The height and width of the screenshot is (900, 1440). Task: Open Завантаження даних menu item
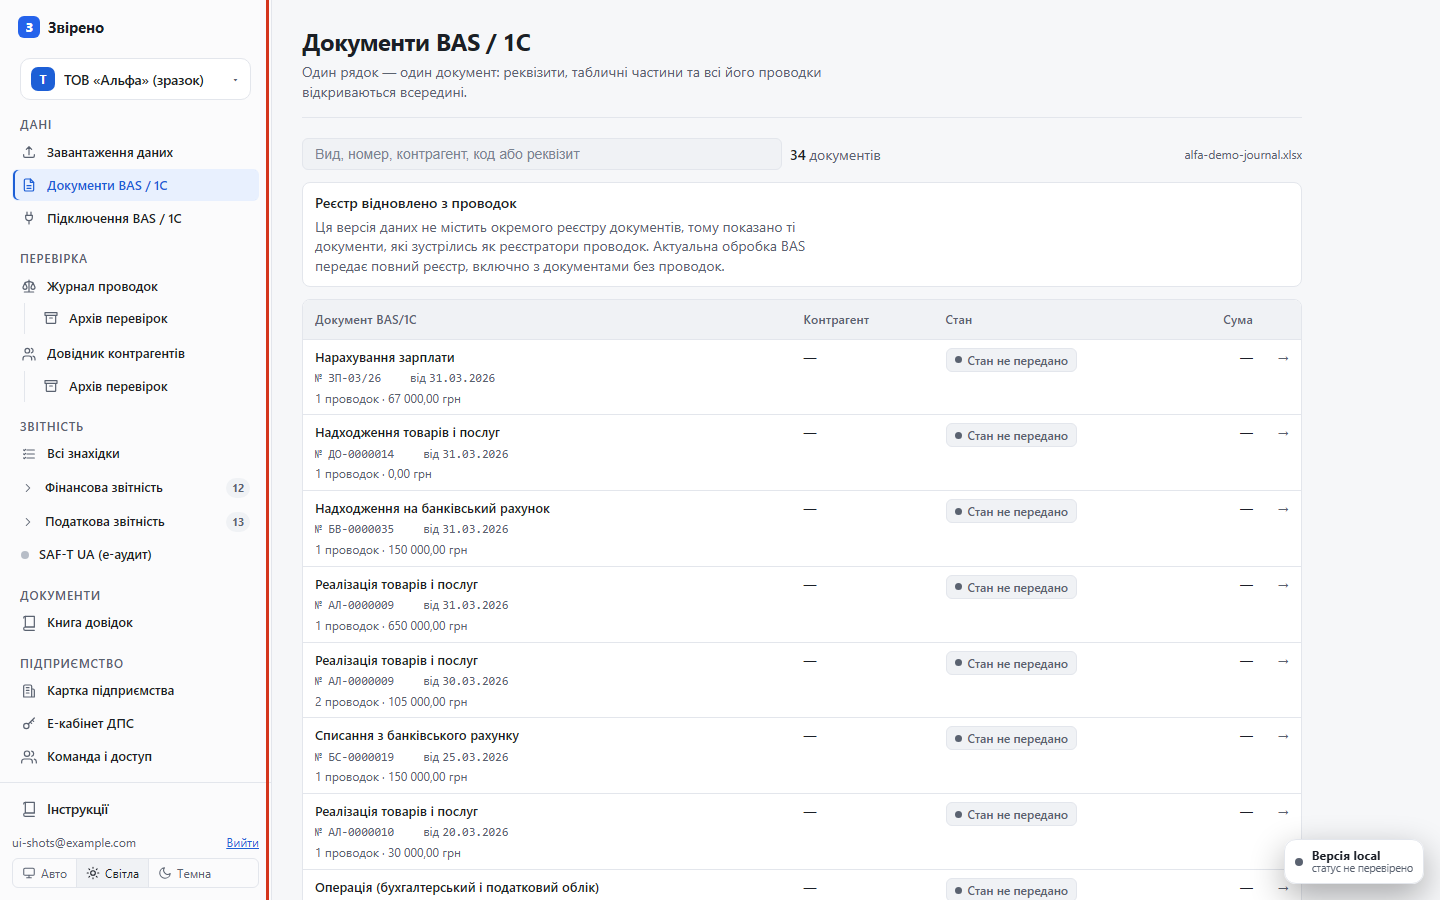pyautogui.click(x=136, y=153)
